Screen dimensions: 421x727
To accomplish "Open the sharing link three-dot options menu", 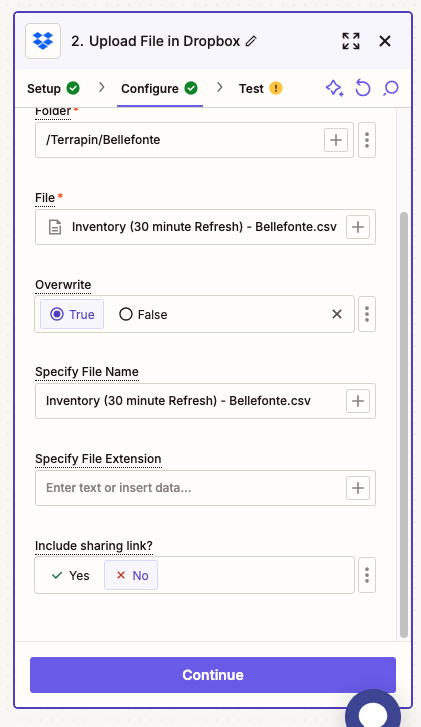I will pos(367,575).
